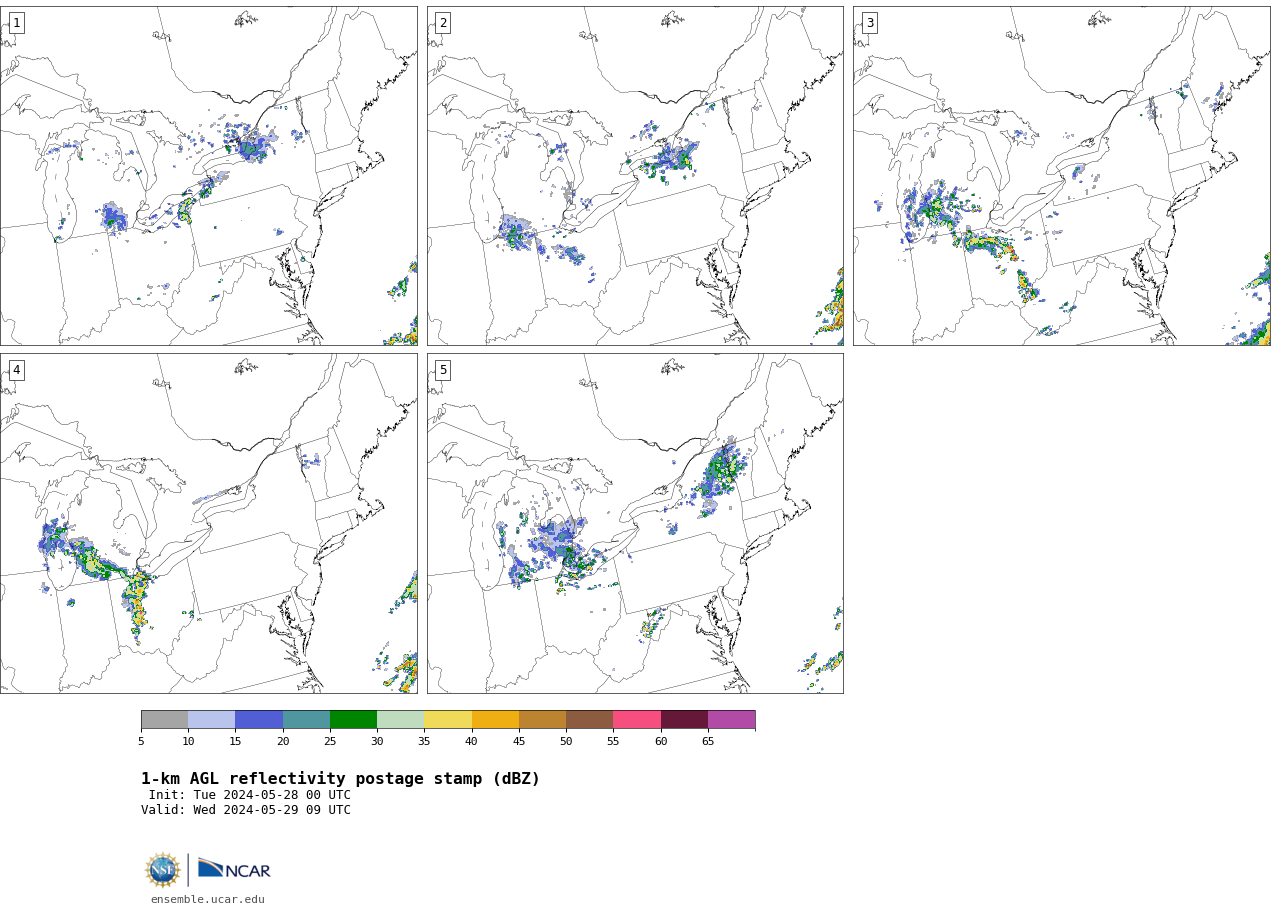Open ensemble member 1 reflectivity map

tap(208, 176)
